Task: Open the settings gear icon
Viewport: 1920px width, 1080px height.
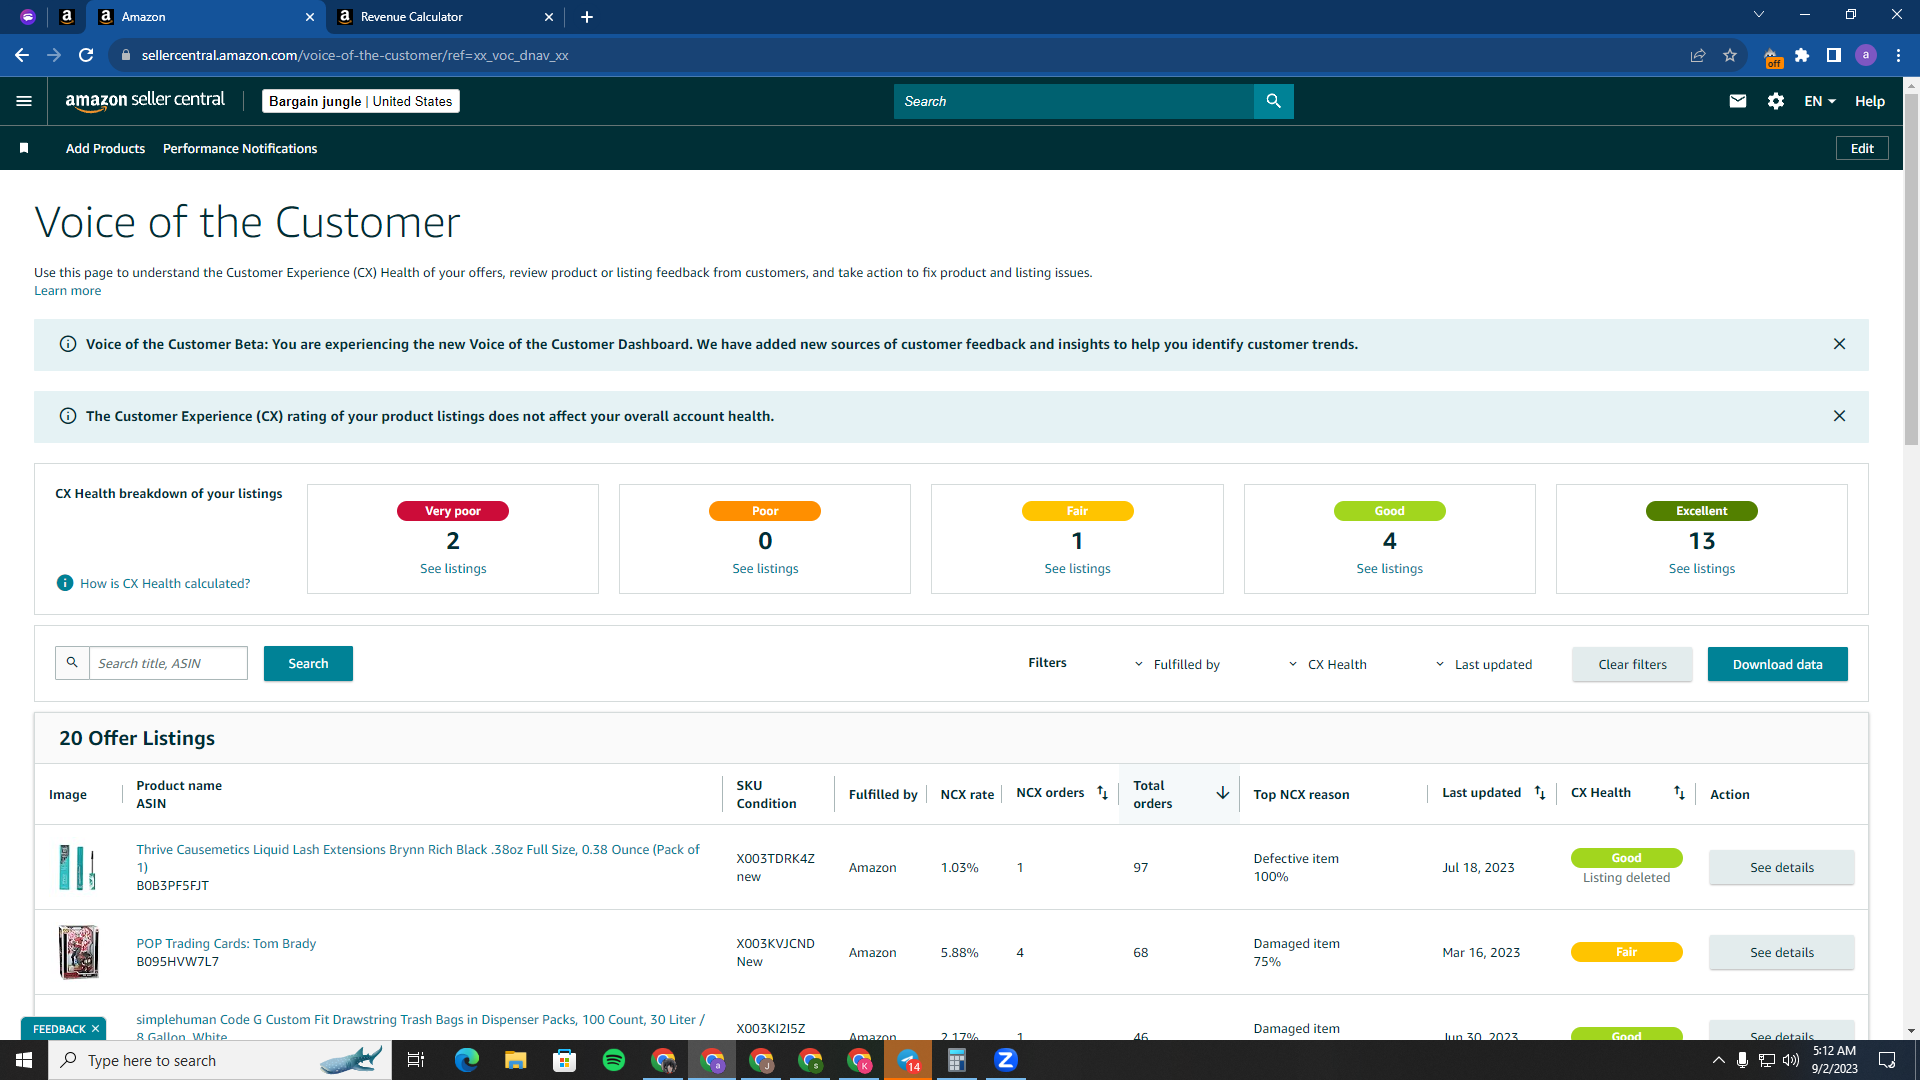Action: 1776,101
